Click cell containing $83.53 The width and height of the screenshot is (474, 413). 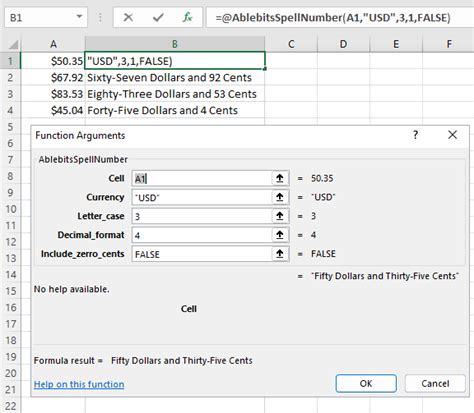tap(53, 94)
